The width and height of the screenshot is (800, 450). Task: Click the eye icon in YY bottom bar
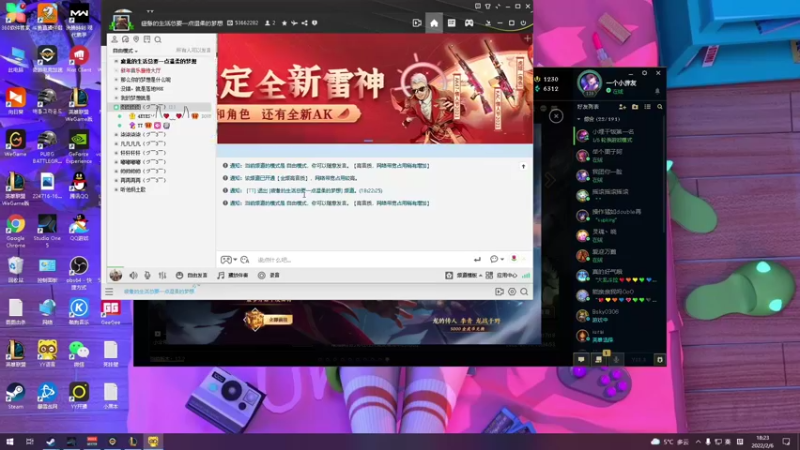(512, 292)
